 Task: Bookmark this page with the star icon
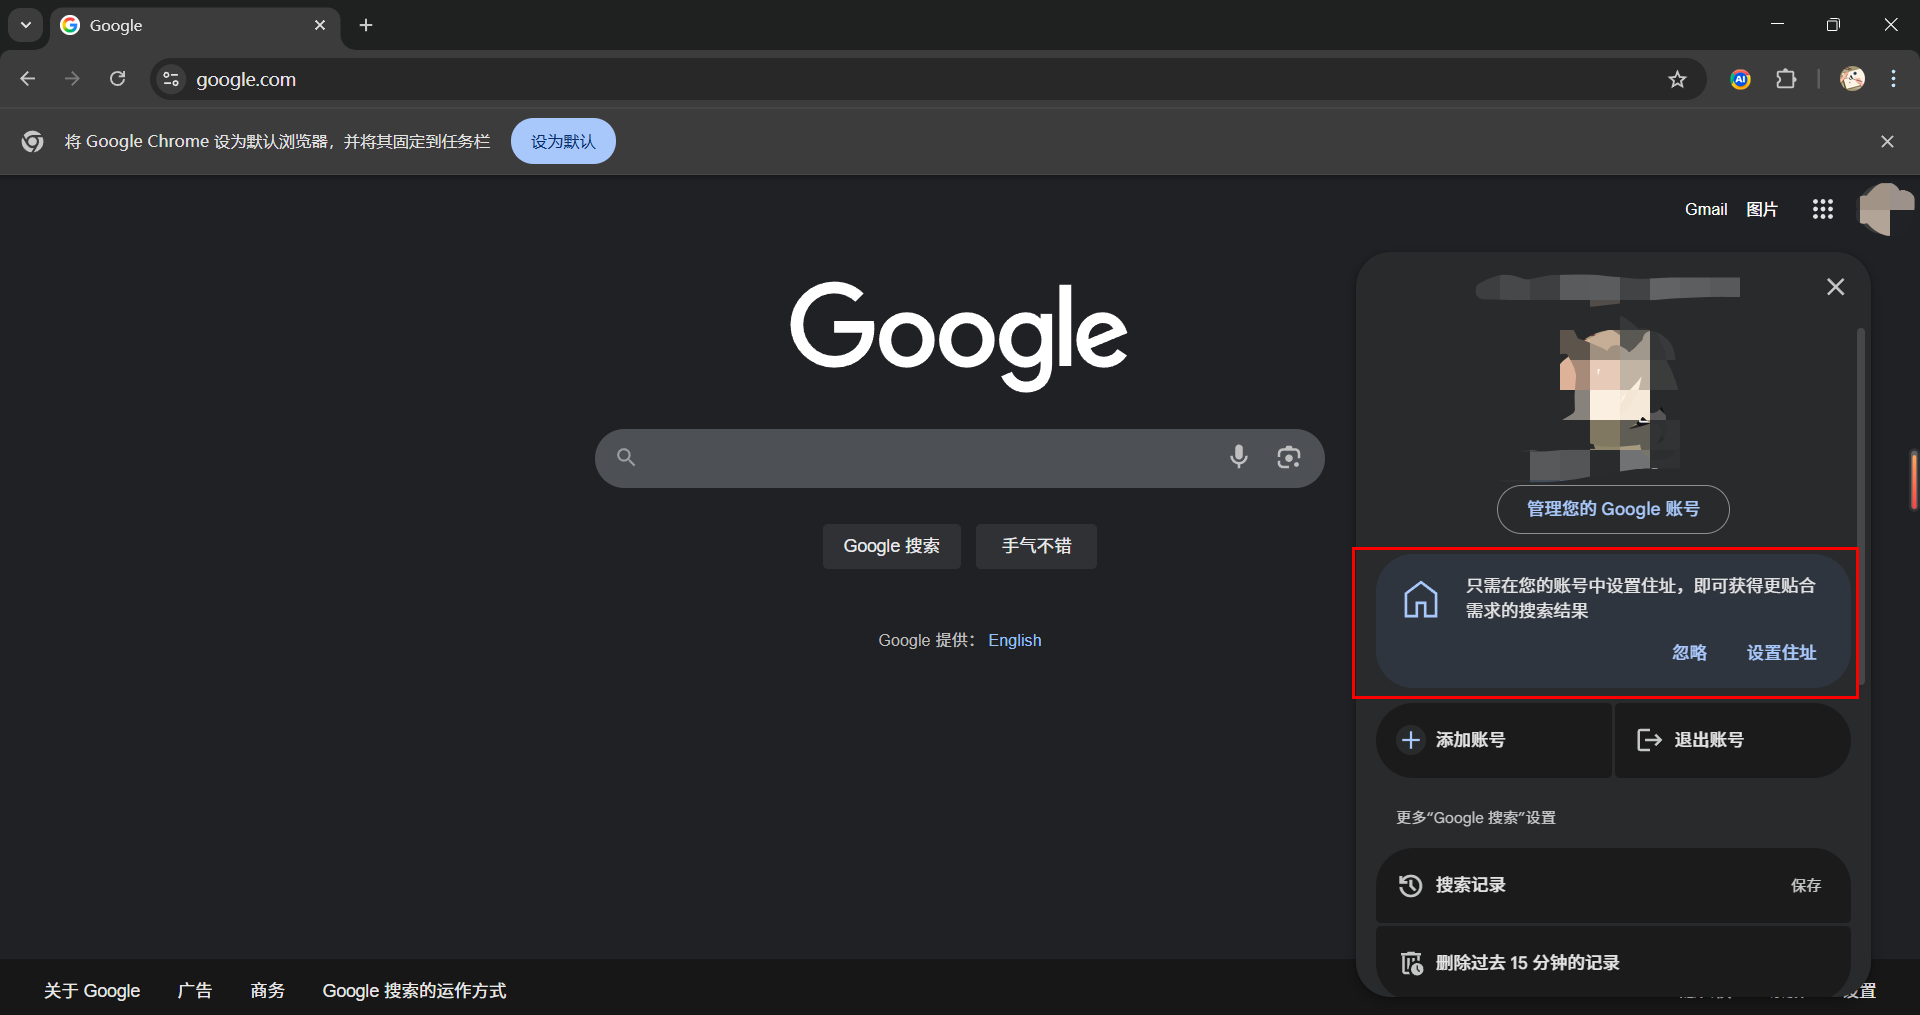(1677, 79)
